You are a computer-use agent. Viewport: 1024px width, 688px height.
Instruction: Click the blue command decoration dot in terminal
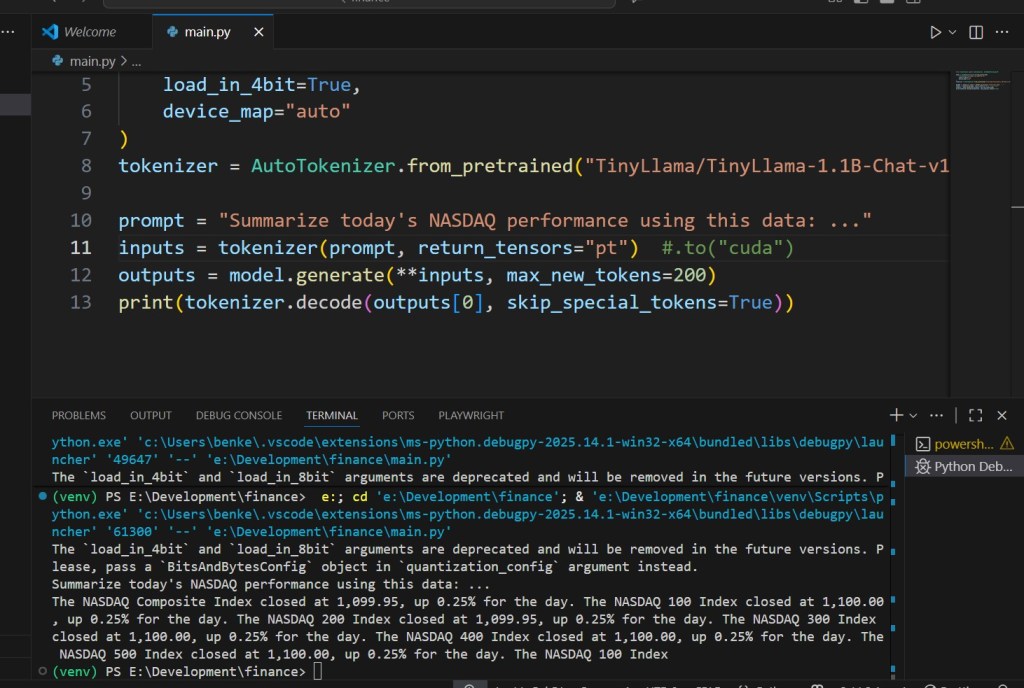(x=42, y=496)
